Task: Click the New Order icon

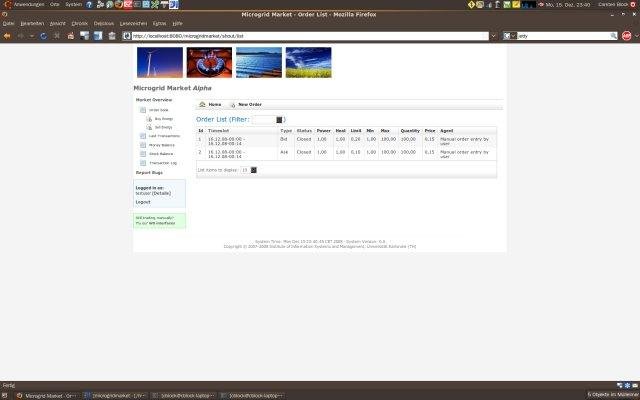Action: click(233, 104)
